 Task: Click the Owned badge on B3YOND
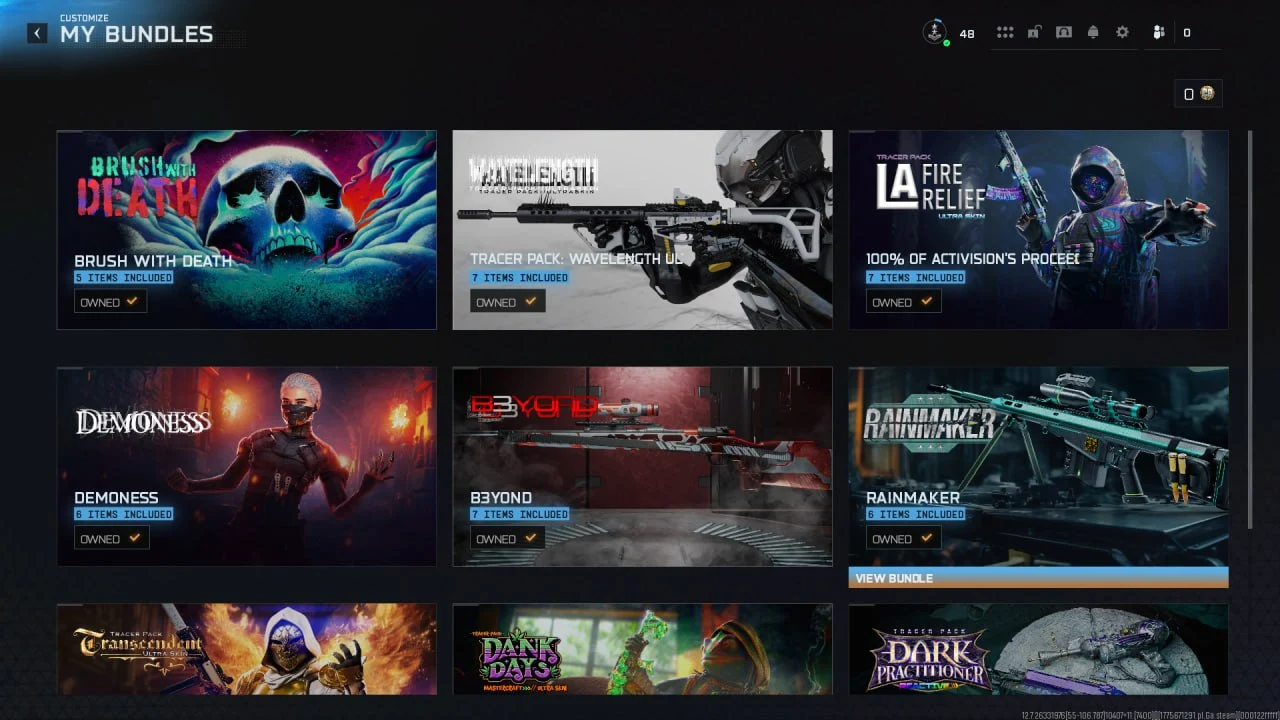[x=507, y=538]
